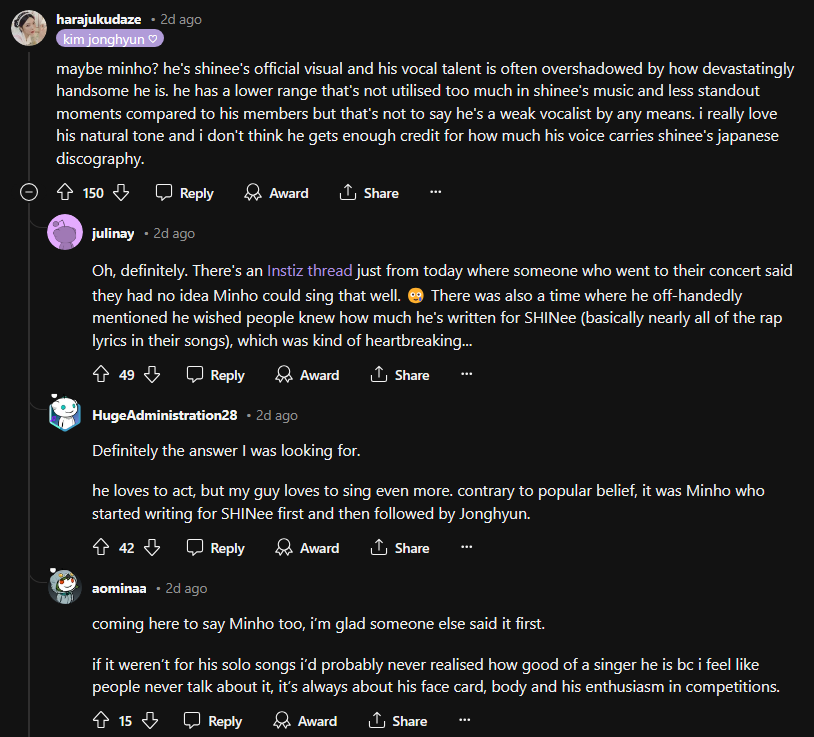Upvote HugeAdministration28's comment
814x737 pixels.
point(100,548)
